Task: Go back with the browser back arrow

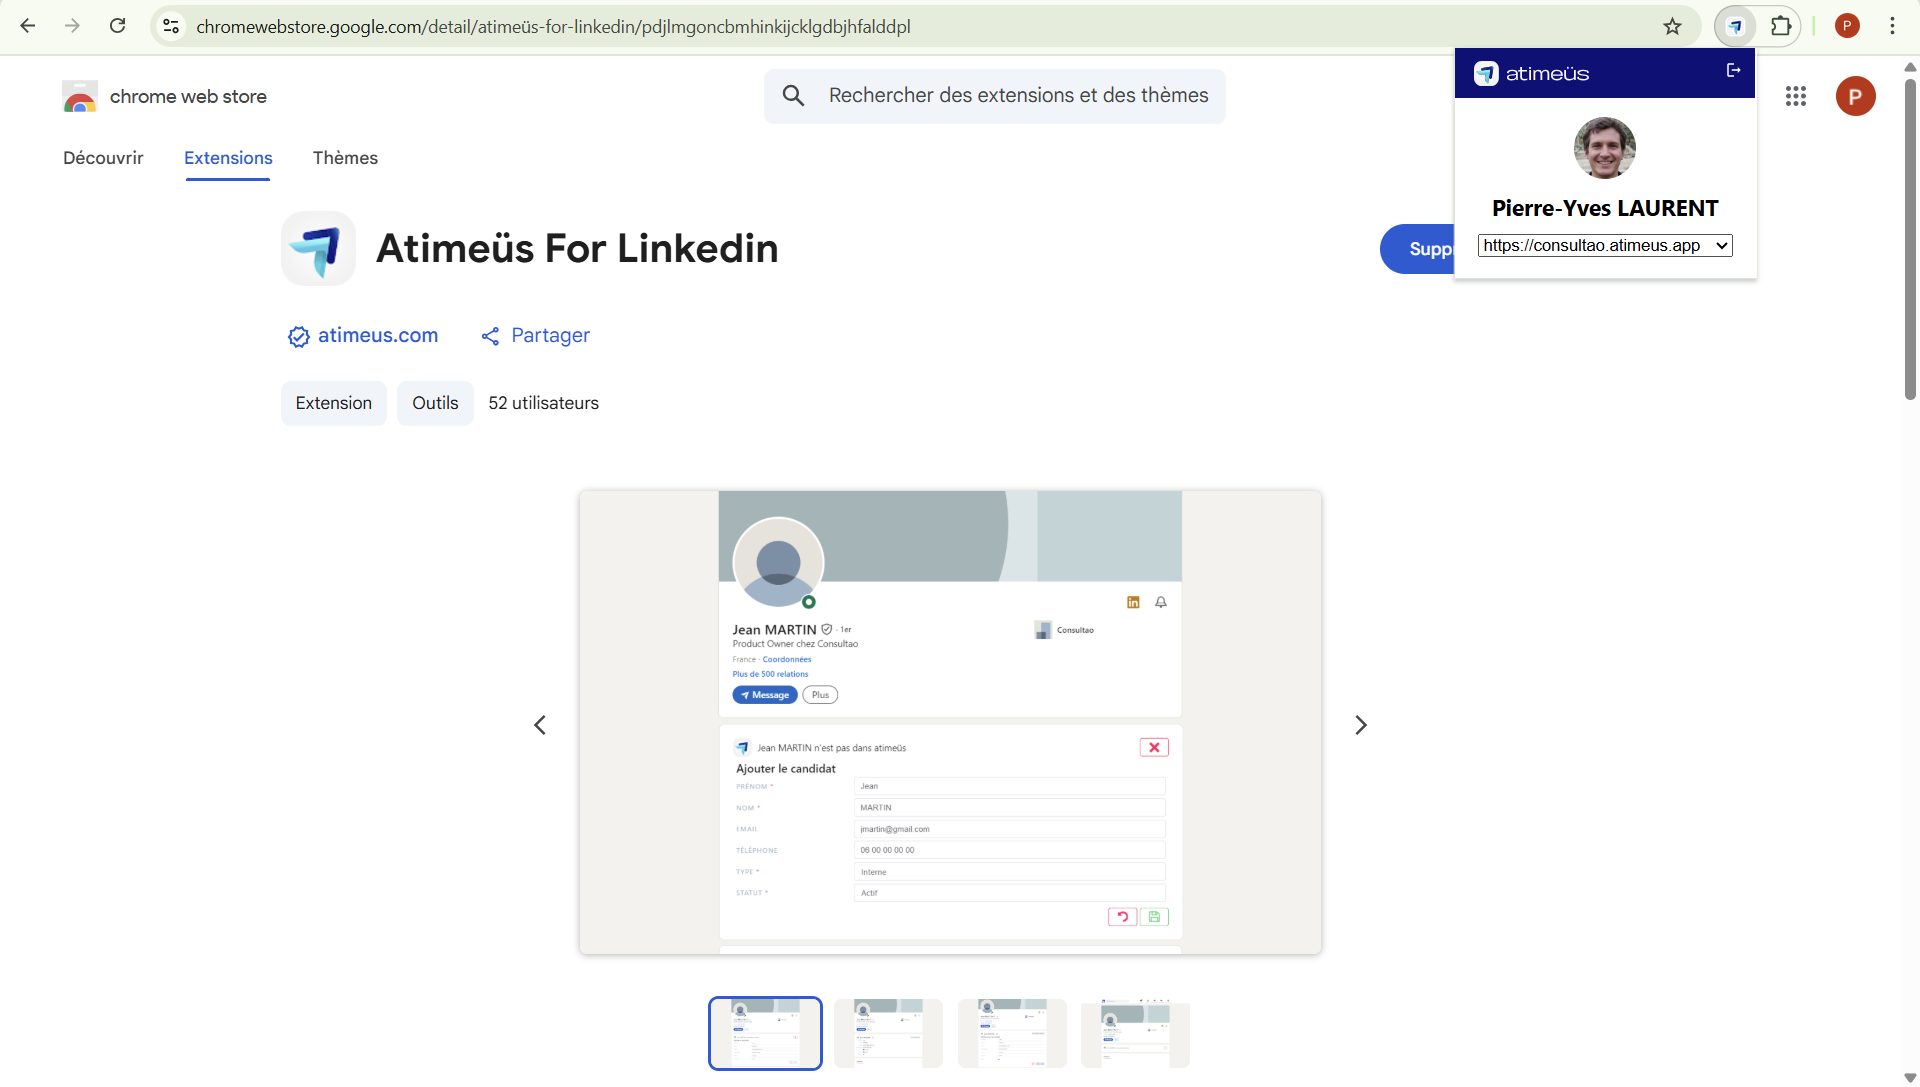Action: coord(28,26)
